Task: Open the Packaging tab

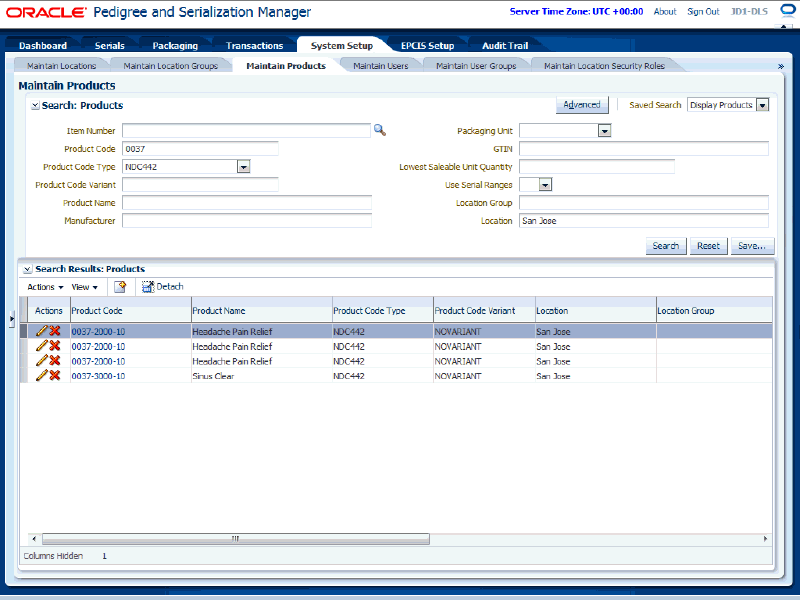Action: 175,45
